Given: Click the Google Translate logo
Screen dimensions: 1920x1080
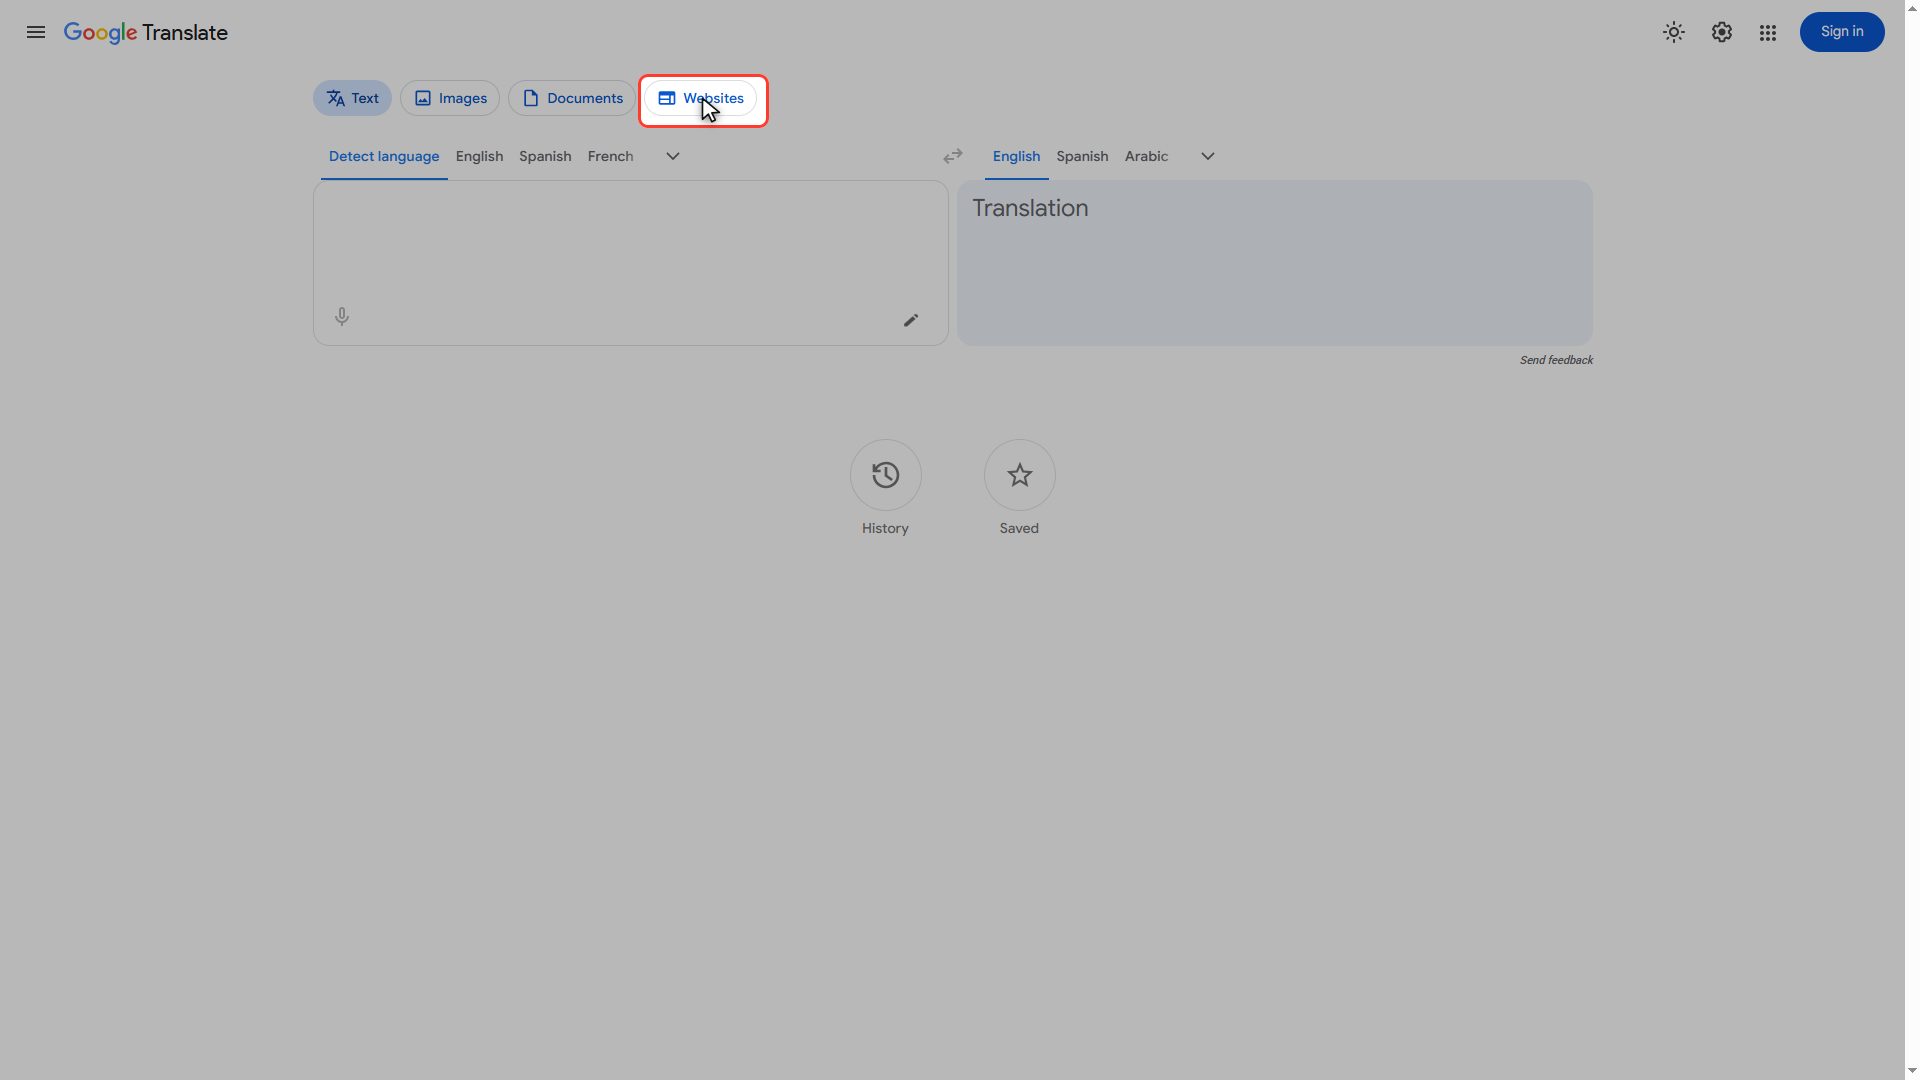Looking at the screenshot, I should [x=146, y=32].
